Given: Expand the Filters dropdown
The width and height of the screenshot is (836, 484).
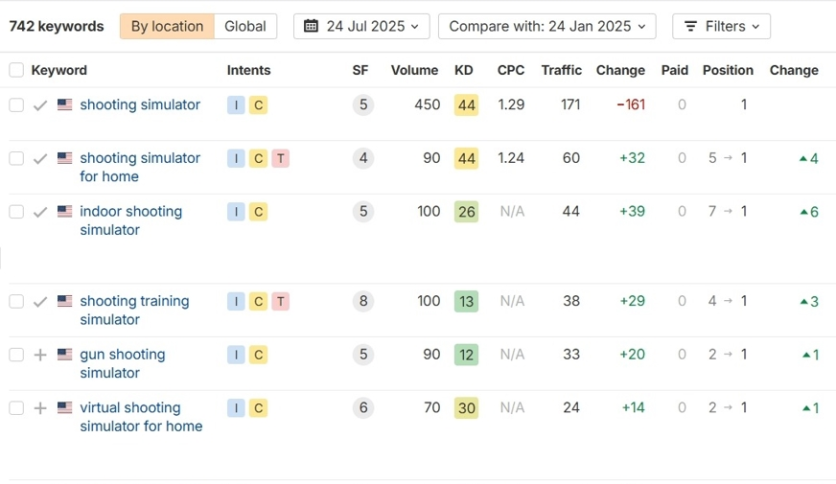Looking at the screenshot, I should pyautogui.click(x=721, y=26).
